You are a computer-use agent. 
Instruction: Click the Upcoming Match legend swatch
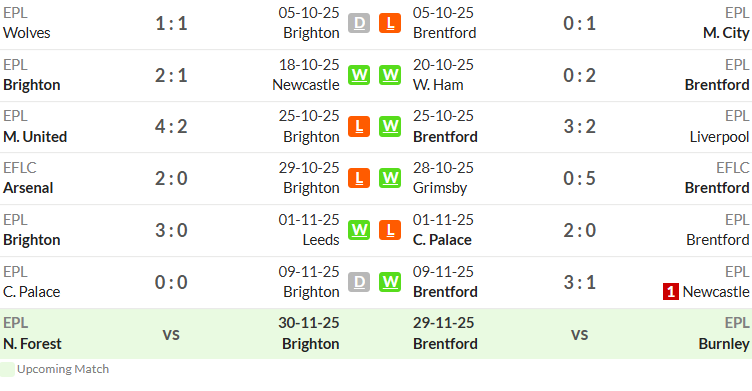point(7,369)
